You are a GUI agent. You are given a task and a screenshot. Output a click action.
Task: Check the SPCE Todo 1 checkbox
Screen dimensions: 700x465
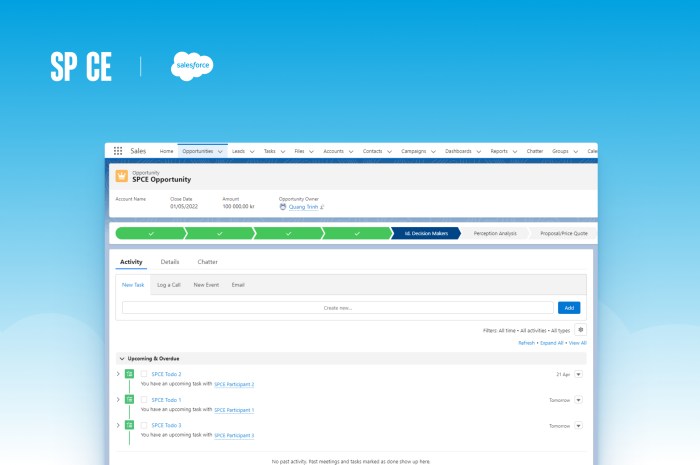(144, 399)
